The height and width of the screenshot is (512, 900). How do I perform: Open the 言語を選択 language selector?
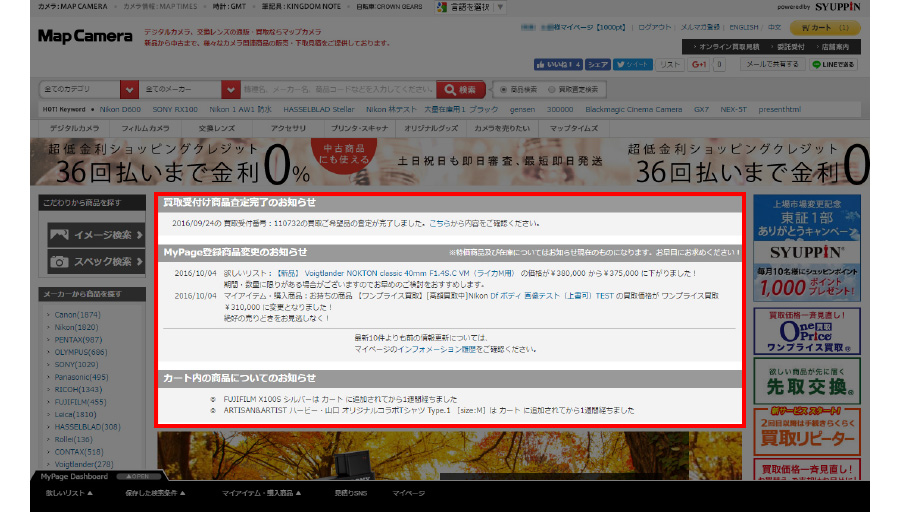pyautogui.click(x=470, y=7)
